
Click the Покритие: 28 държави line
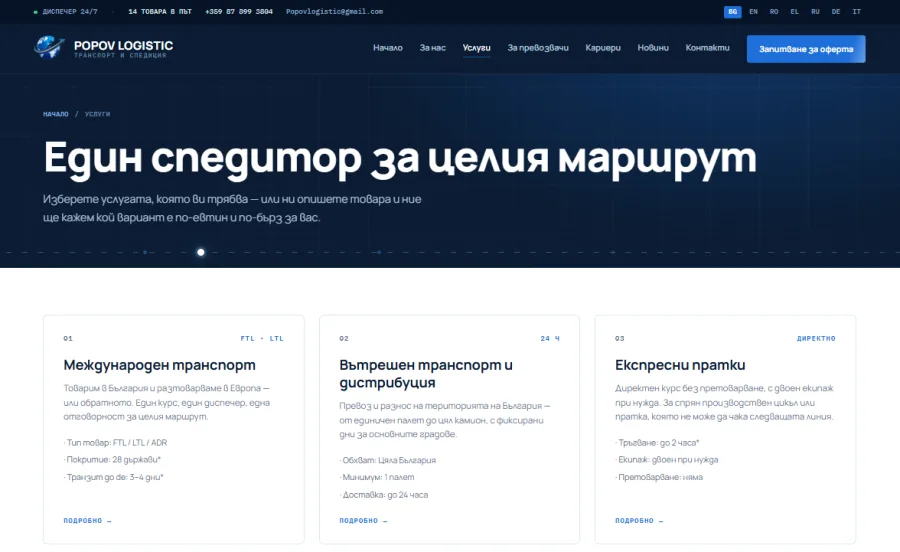(x=112, y=460)
